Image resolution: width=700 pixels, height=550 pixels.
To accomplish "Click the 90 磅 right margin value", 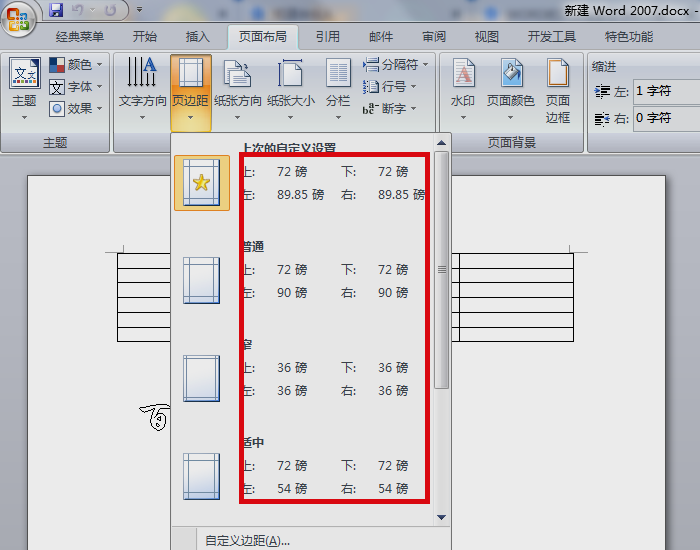I will pos(393,293).
